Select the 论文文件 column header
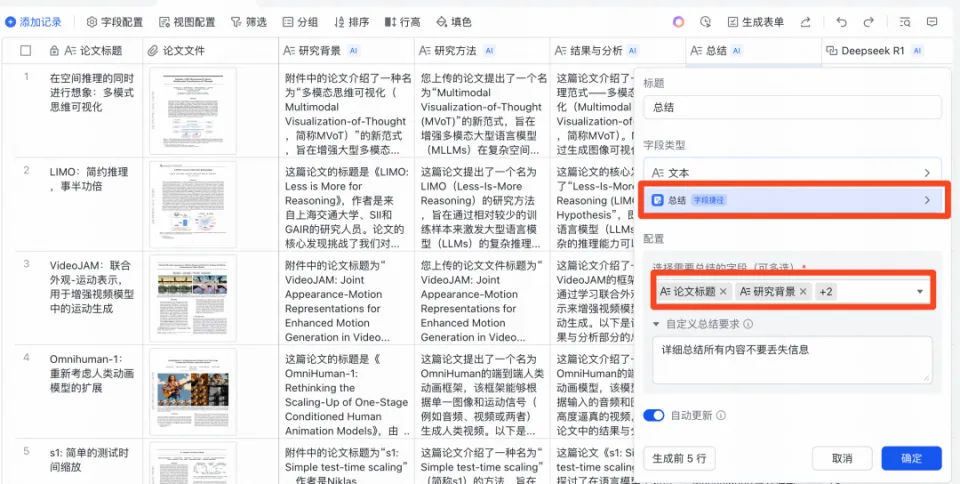The height and width of the screenshot is (484, 960). tap(211, 51)
